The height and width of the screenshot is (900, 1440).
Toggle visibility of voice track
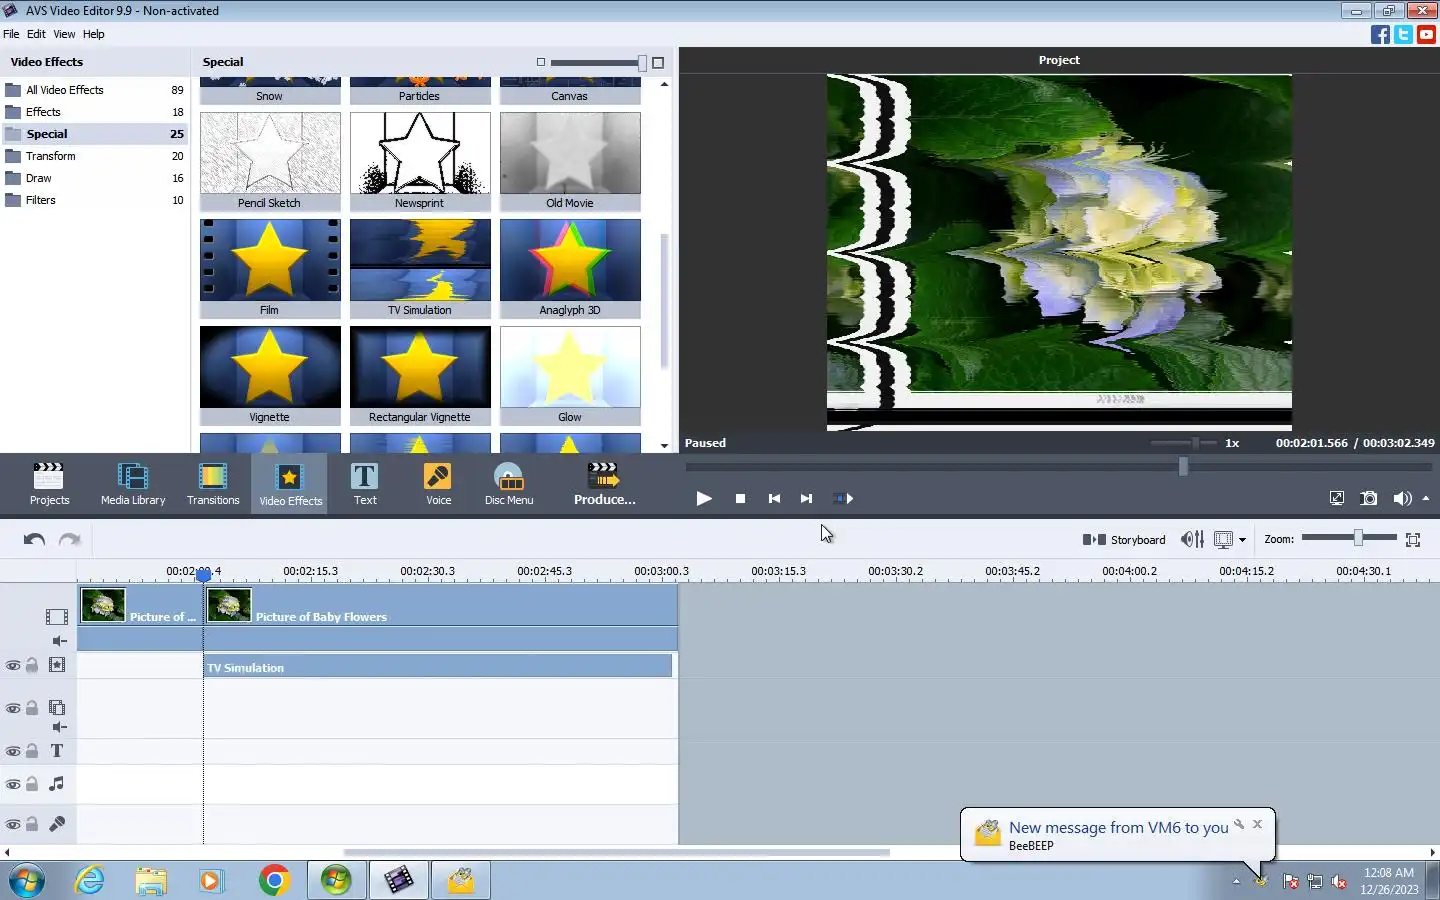(13, 824)
